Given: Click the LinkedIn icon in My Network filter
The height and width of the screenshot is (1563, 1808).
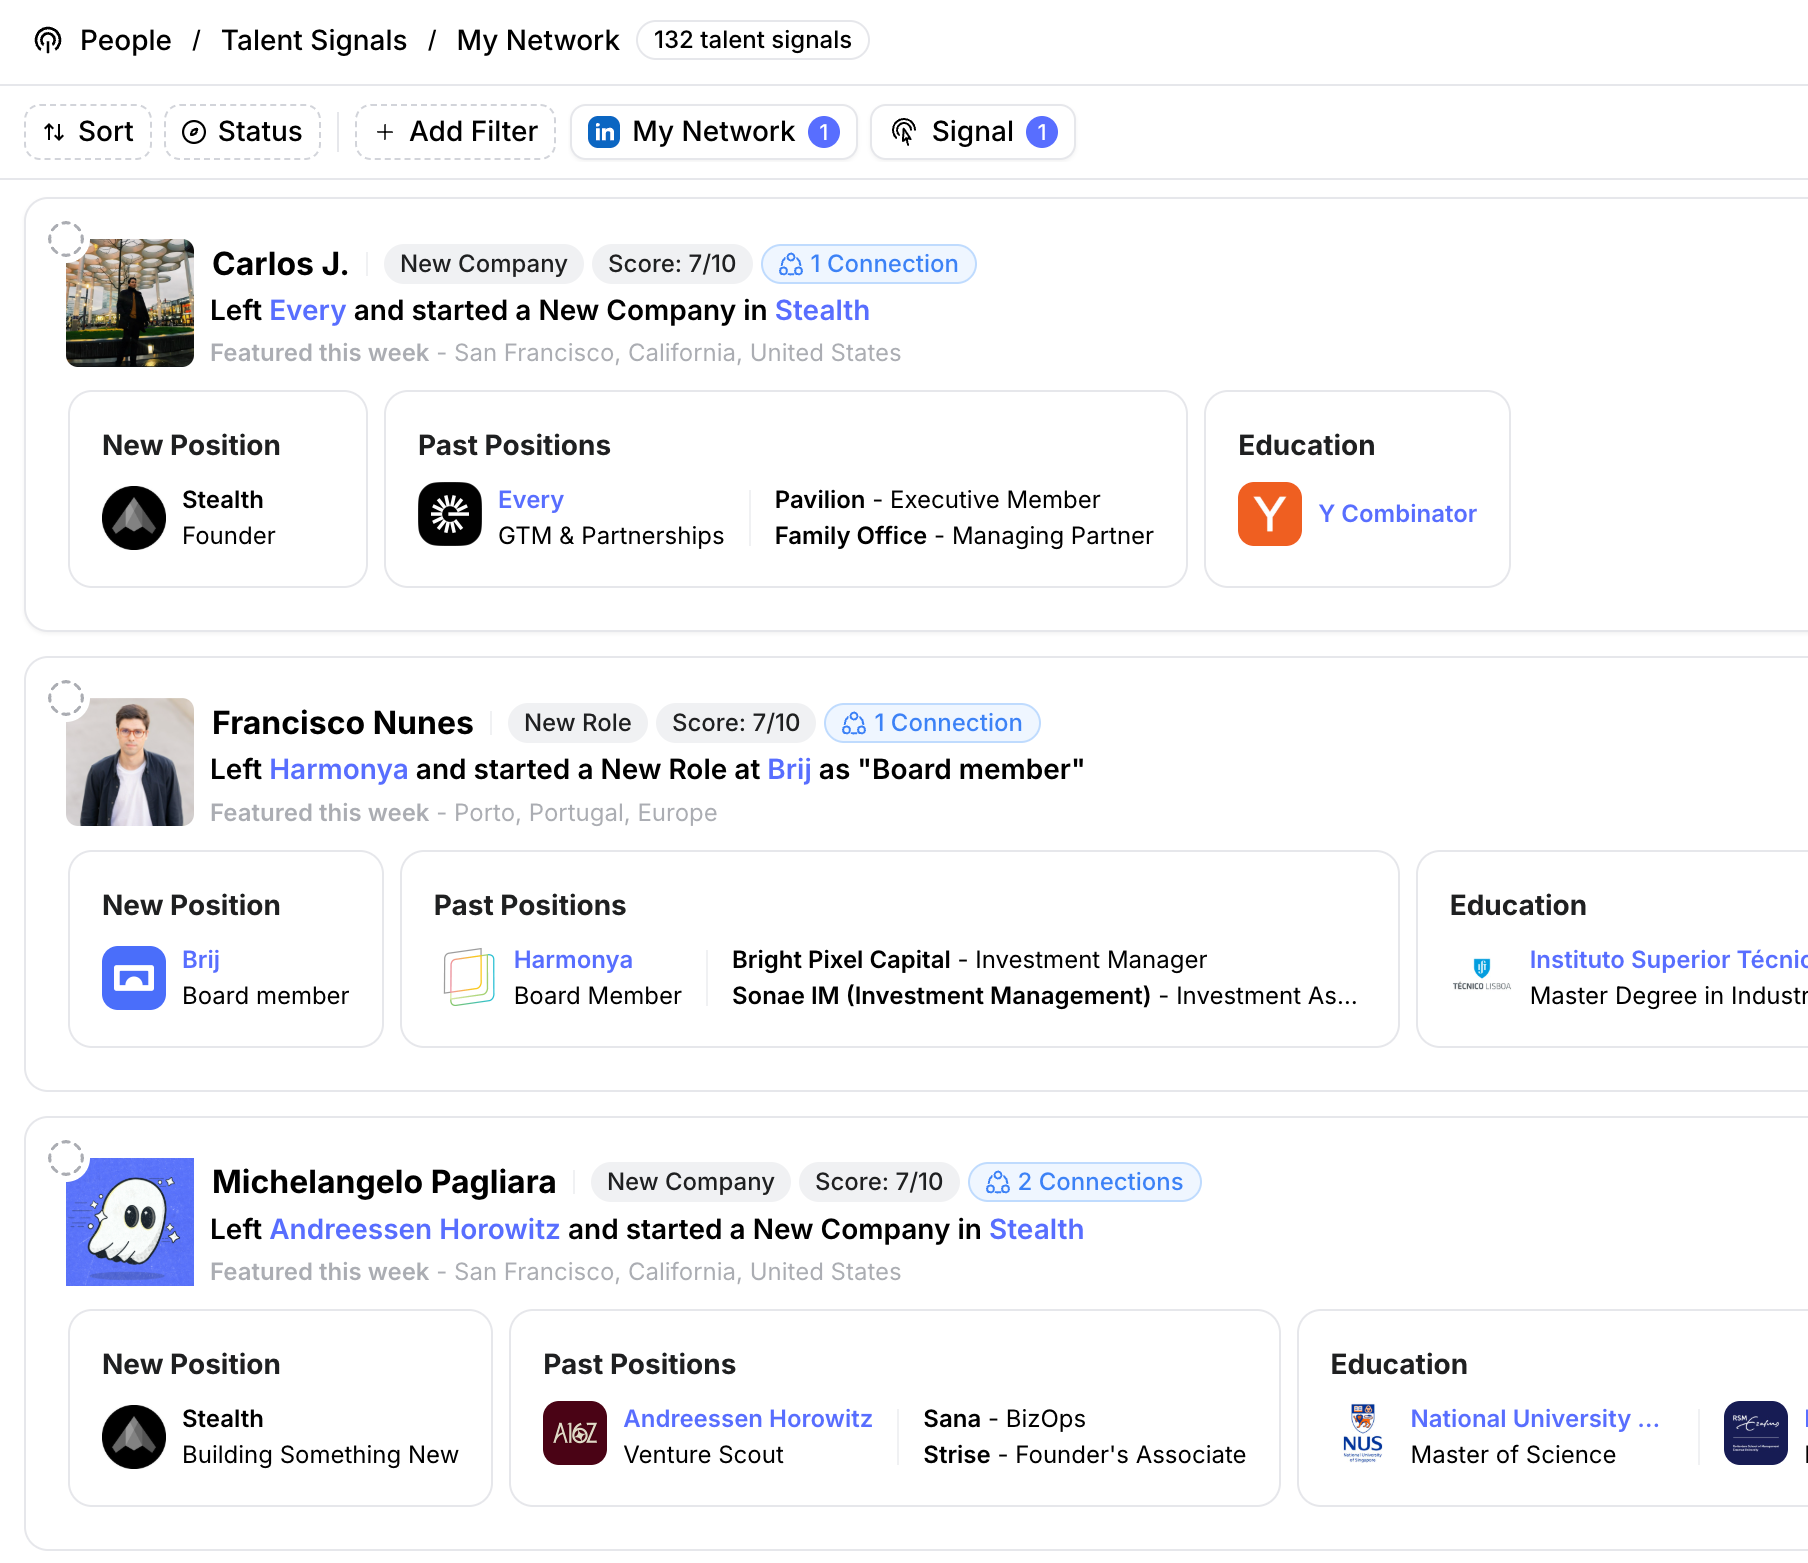Looking at the screenshot, I should 604,132.
